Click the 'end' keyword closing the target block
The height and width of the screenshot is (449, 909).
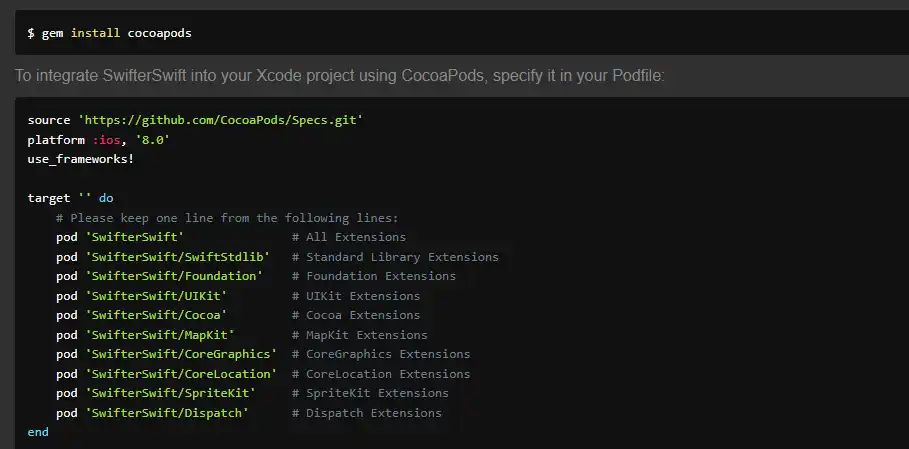pyautogui.click(x=38, y=432)
